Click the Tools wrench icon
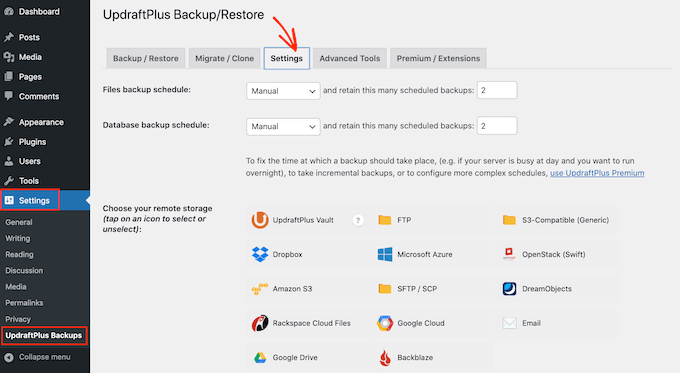Screen dimensions: 680x373 pos(9,180)
